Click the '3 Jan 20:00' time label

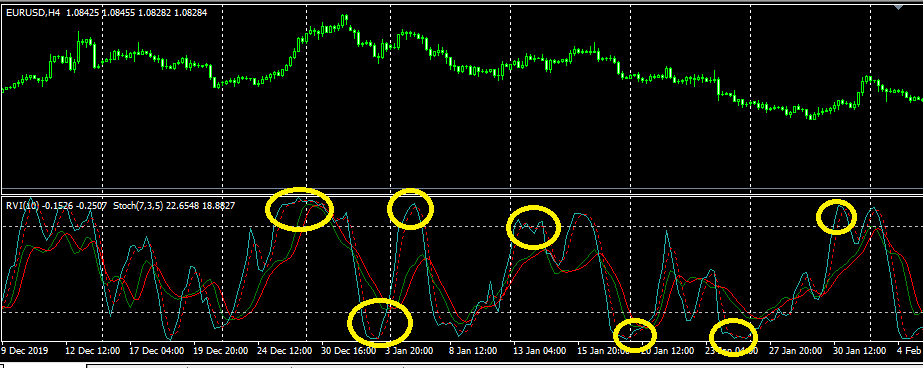click(x=409, y=350)
